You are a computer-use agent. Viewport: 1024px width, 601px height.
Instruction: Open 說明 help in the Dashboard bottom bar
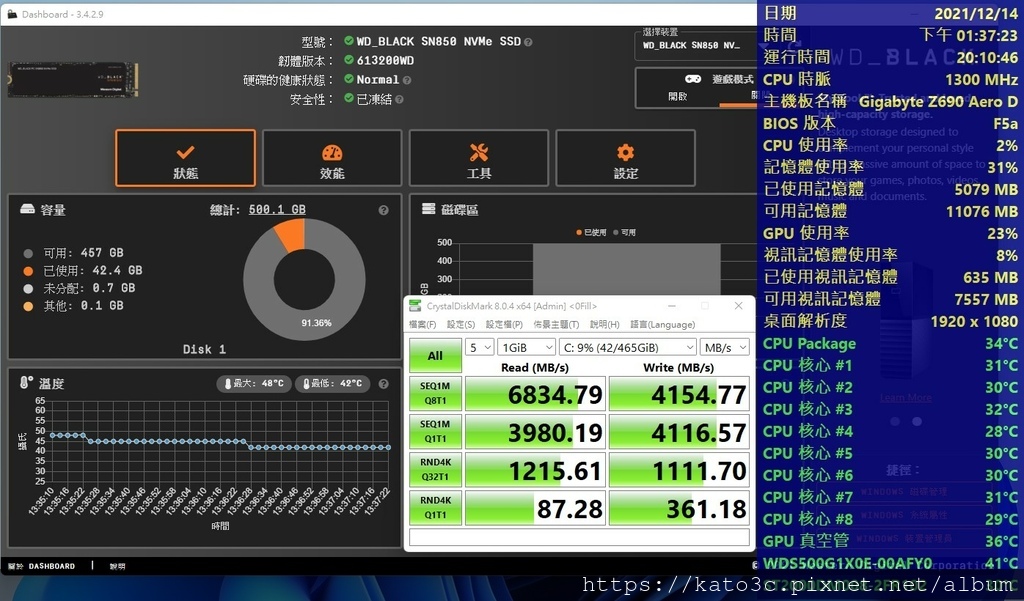(x=118, y=566)
